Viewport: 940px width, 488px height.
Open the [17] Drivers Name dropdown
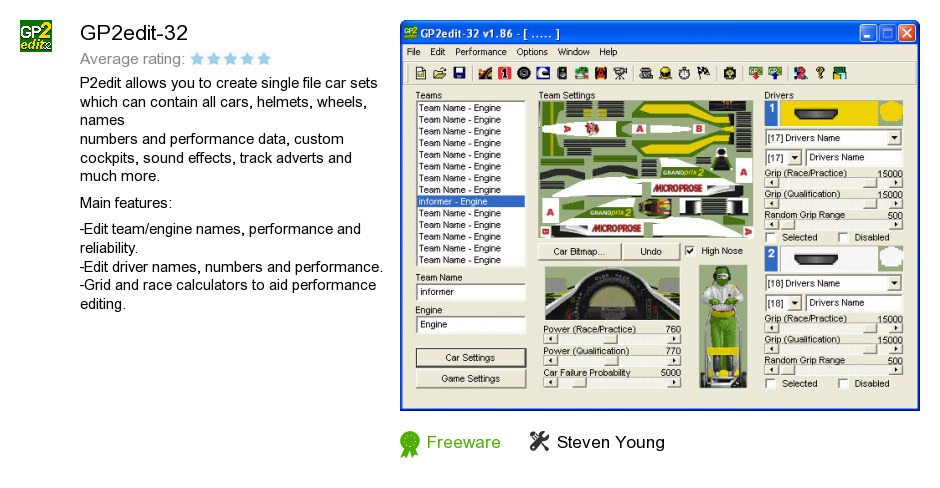tap(894, 138)
